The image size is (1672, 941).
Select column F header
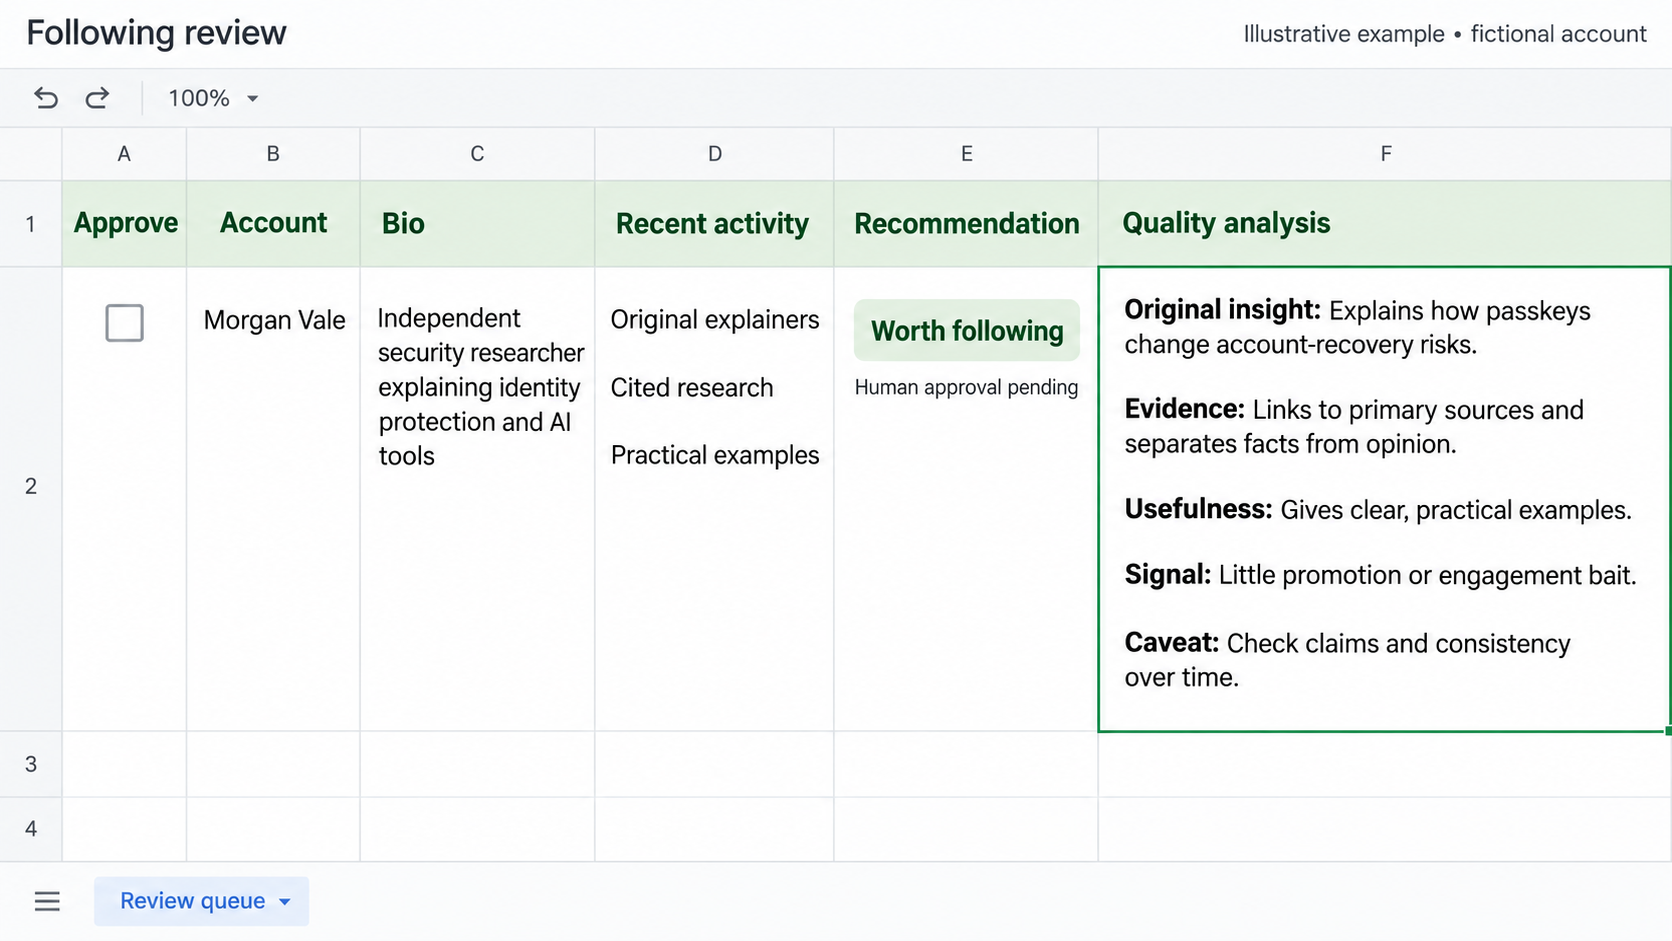coord(1385,154)
